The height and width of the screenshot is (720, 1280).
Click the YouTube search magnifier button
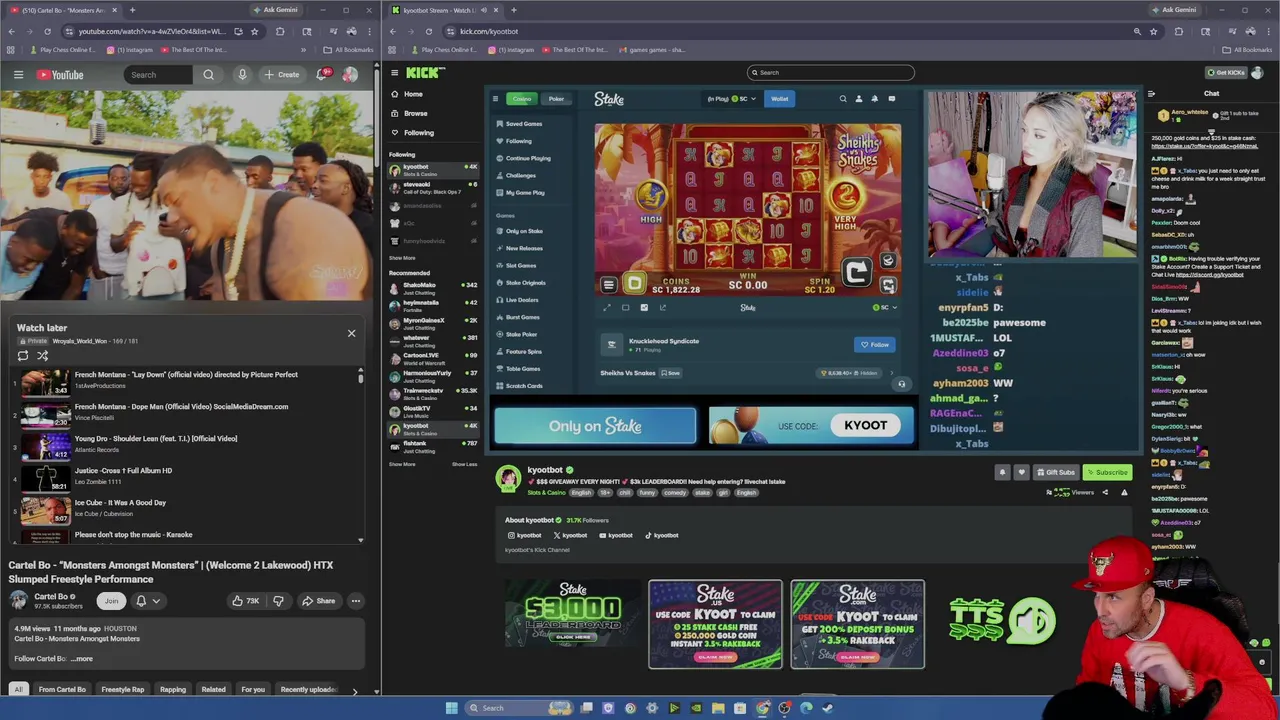[x=208, y=75]
